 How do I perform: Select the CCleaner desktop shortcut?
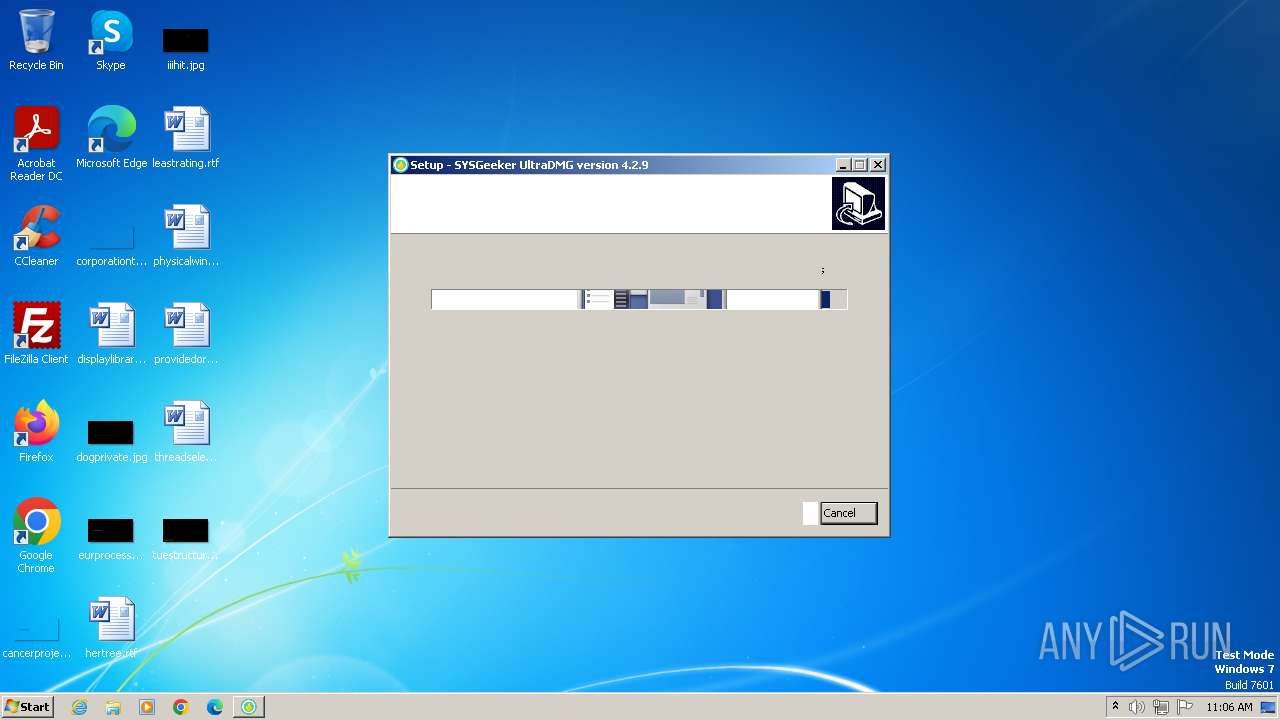tap(36, 236)
